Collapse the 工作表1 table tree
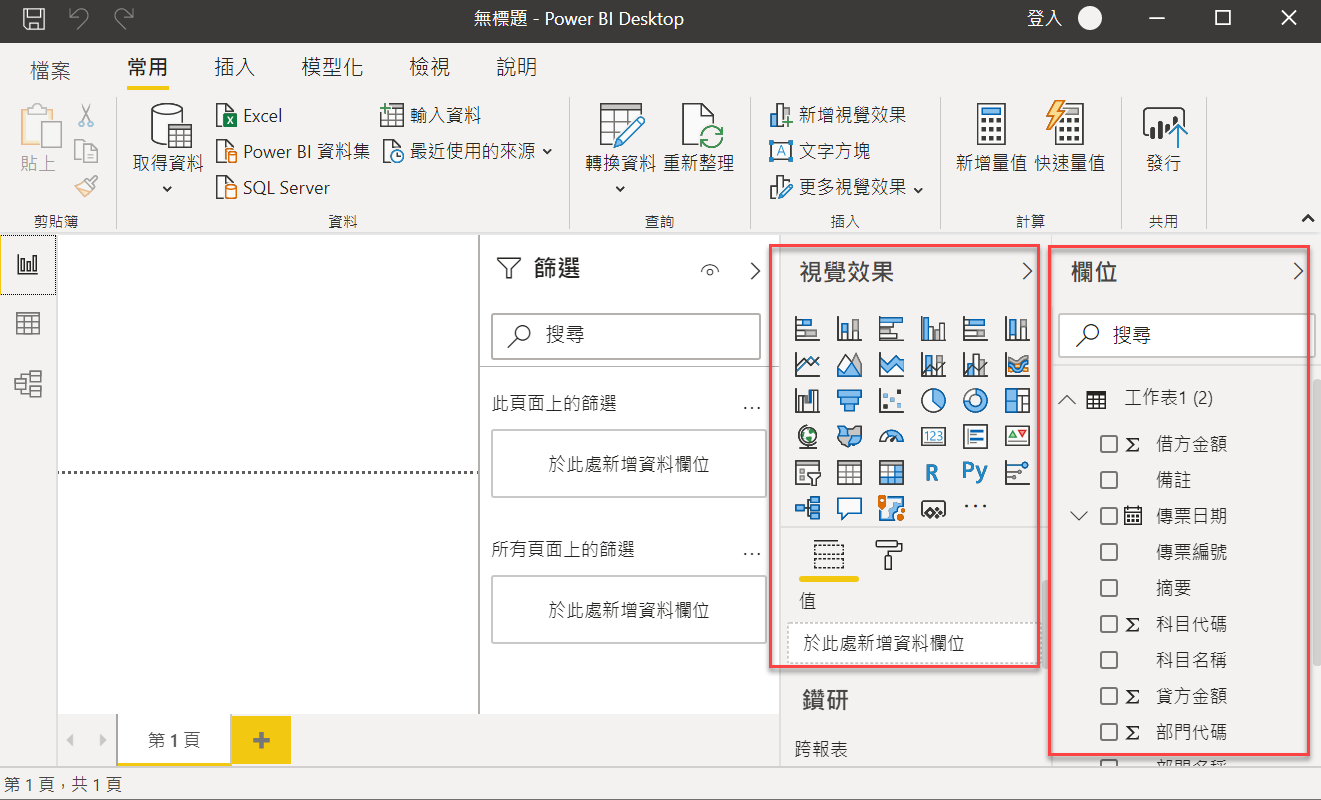The image size is (1321, 800). [1067, 399]
